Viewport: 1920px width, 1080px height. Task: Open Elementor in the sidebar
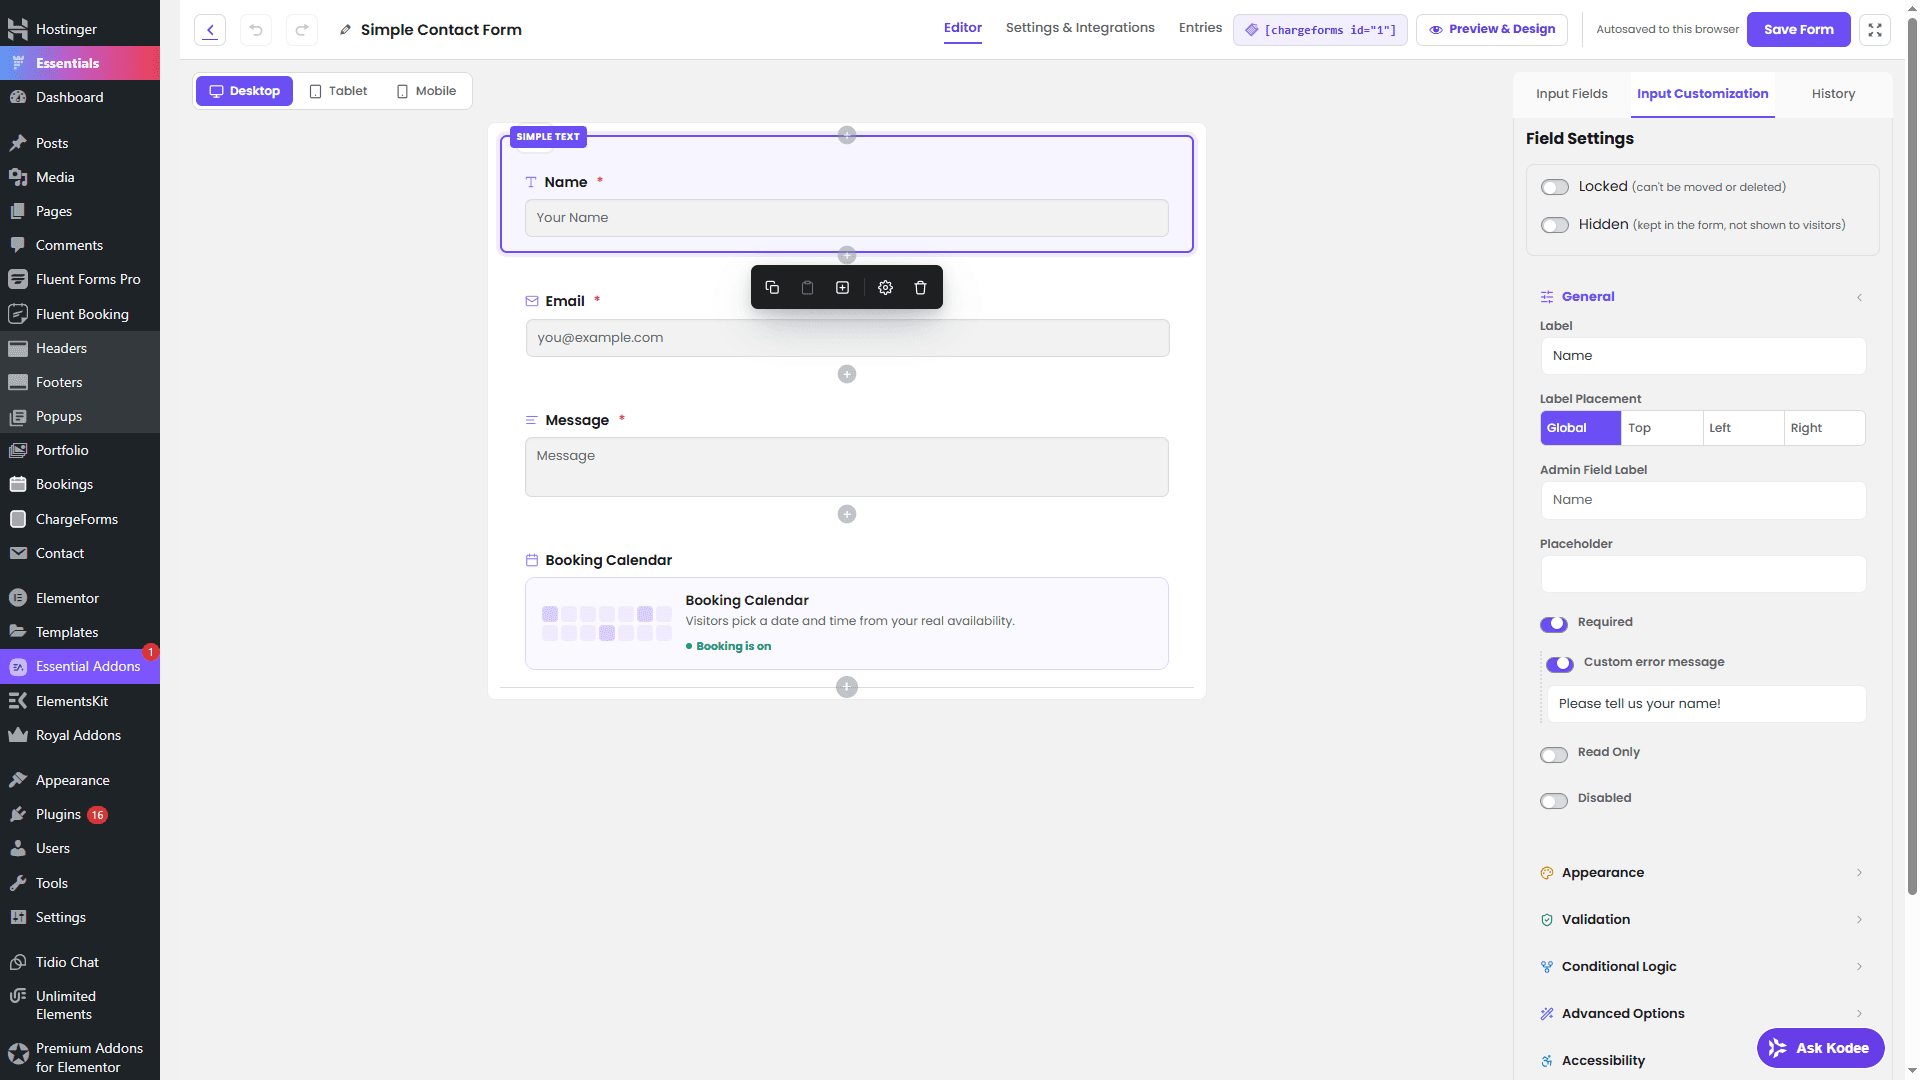[80, 598]
